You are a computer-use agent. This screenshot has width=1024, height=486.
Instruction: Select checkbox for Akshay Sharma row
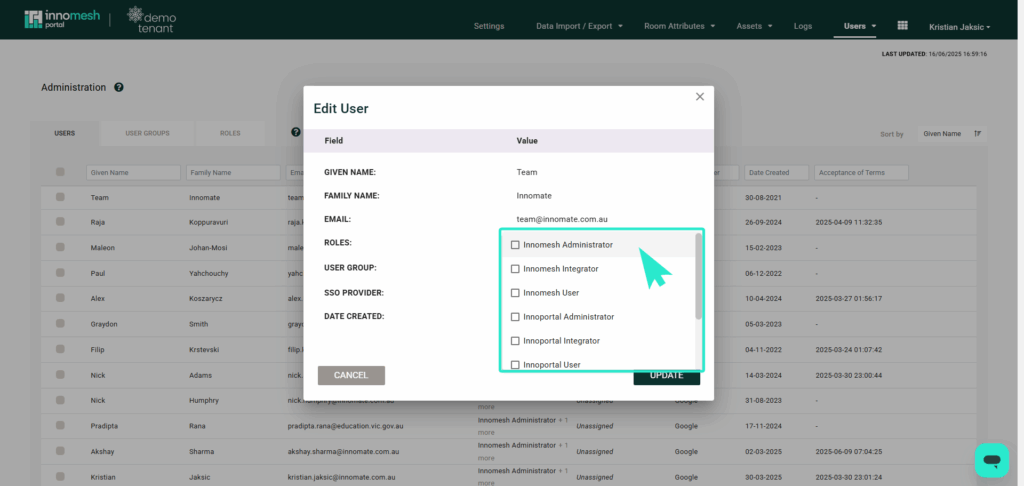coord(60,451)
